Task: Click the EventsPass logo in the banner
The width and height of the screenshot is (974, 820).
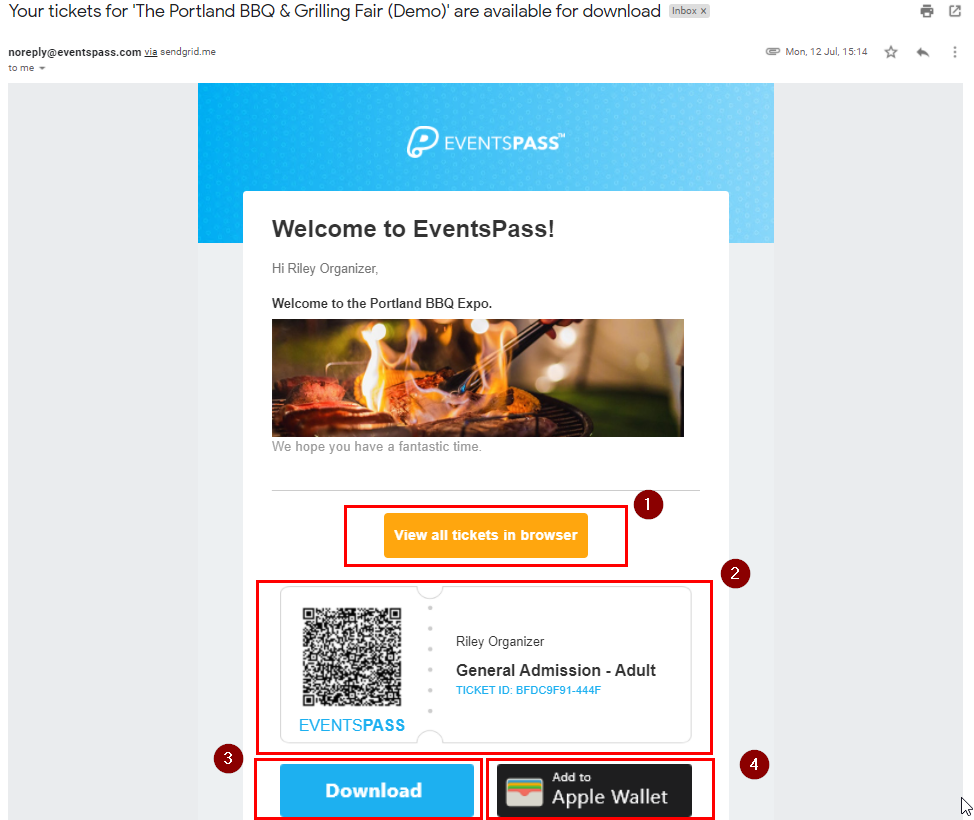Action: coord(486,142)
